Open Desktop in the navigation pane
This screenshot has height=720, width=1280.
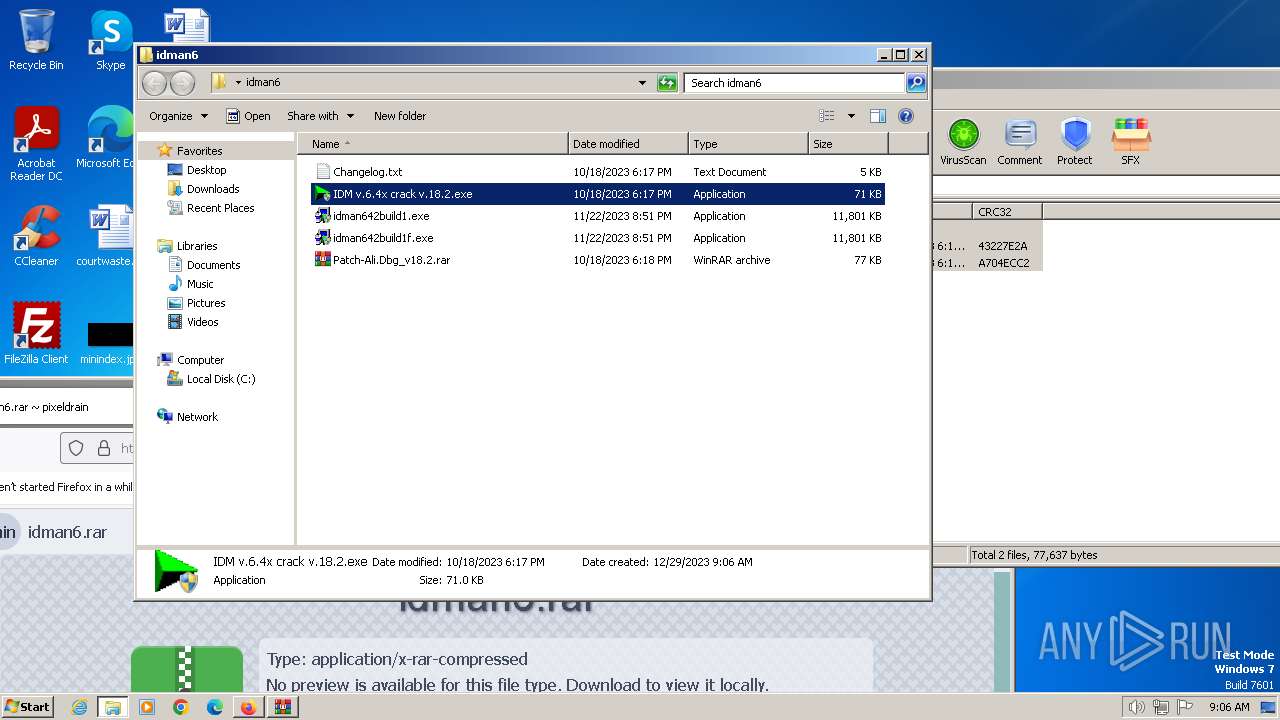(206, 170)
